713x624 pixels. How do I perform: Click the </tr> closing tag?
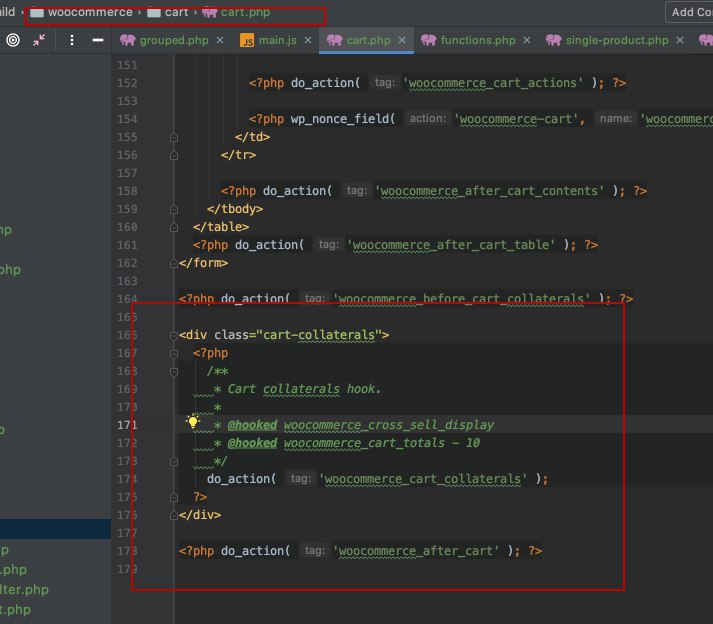(x=238, y=155)
